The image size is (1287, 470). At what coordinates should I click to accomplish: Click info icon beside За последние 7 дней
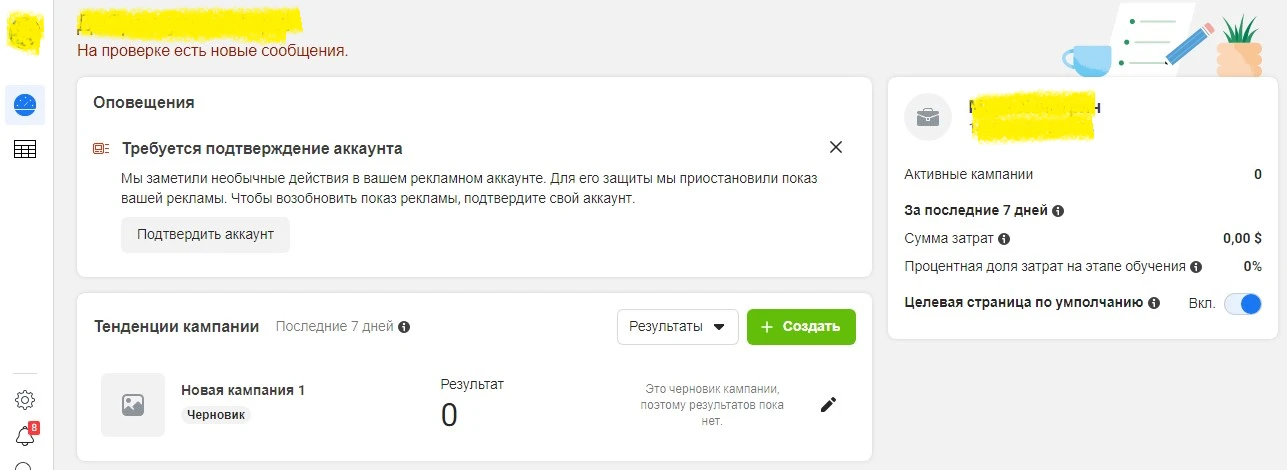(1058, 211)
